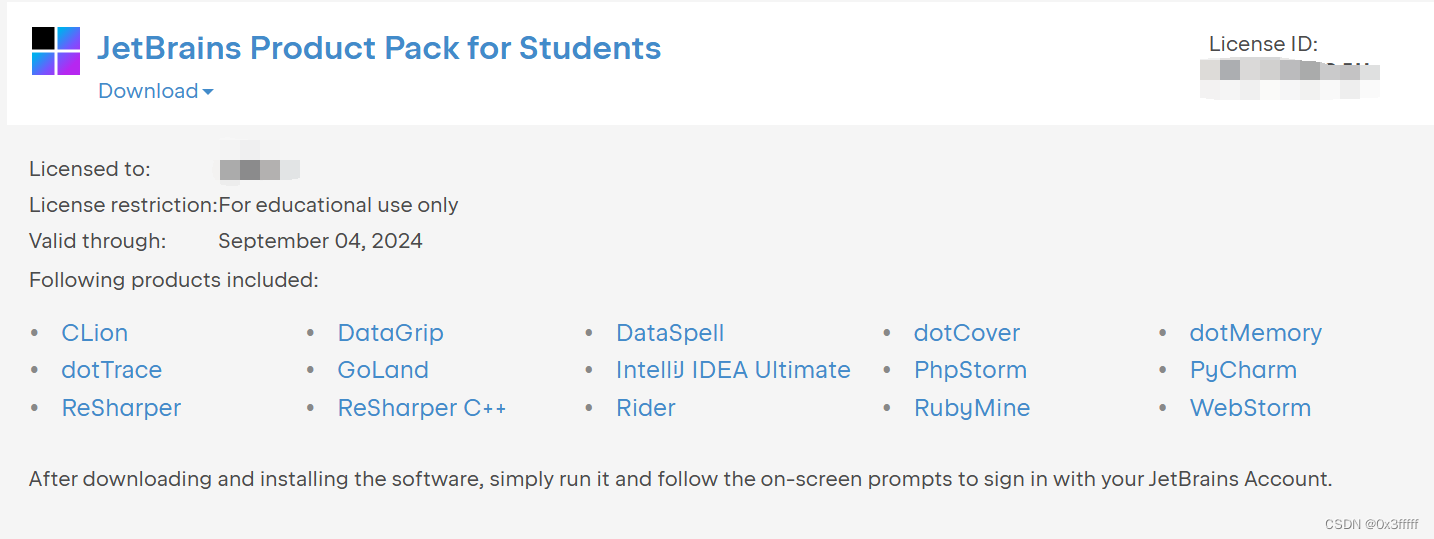Open IntelliJ IDEA Ultimate link
The image size is (1434, 539).
click(733, 370)
